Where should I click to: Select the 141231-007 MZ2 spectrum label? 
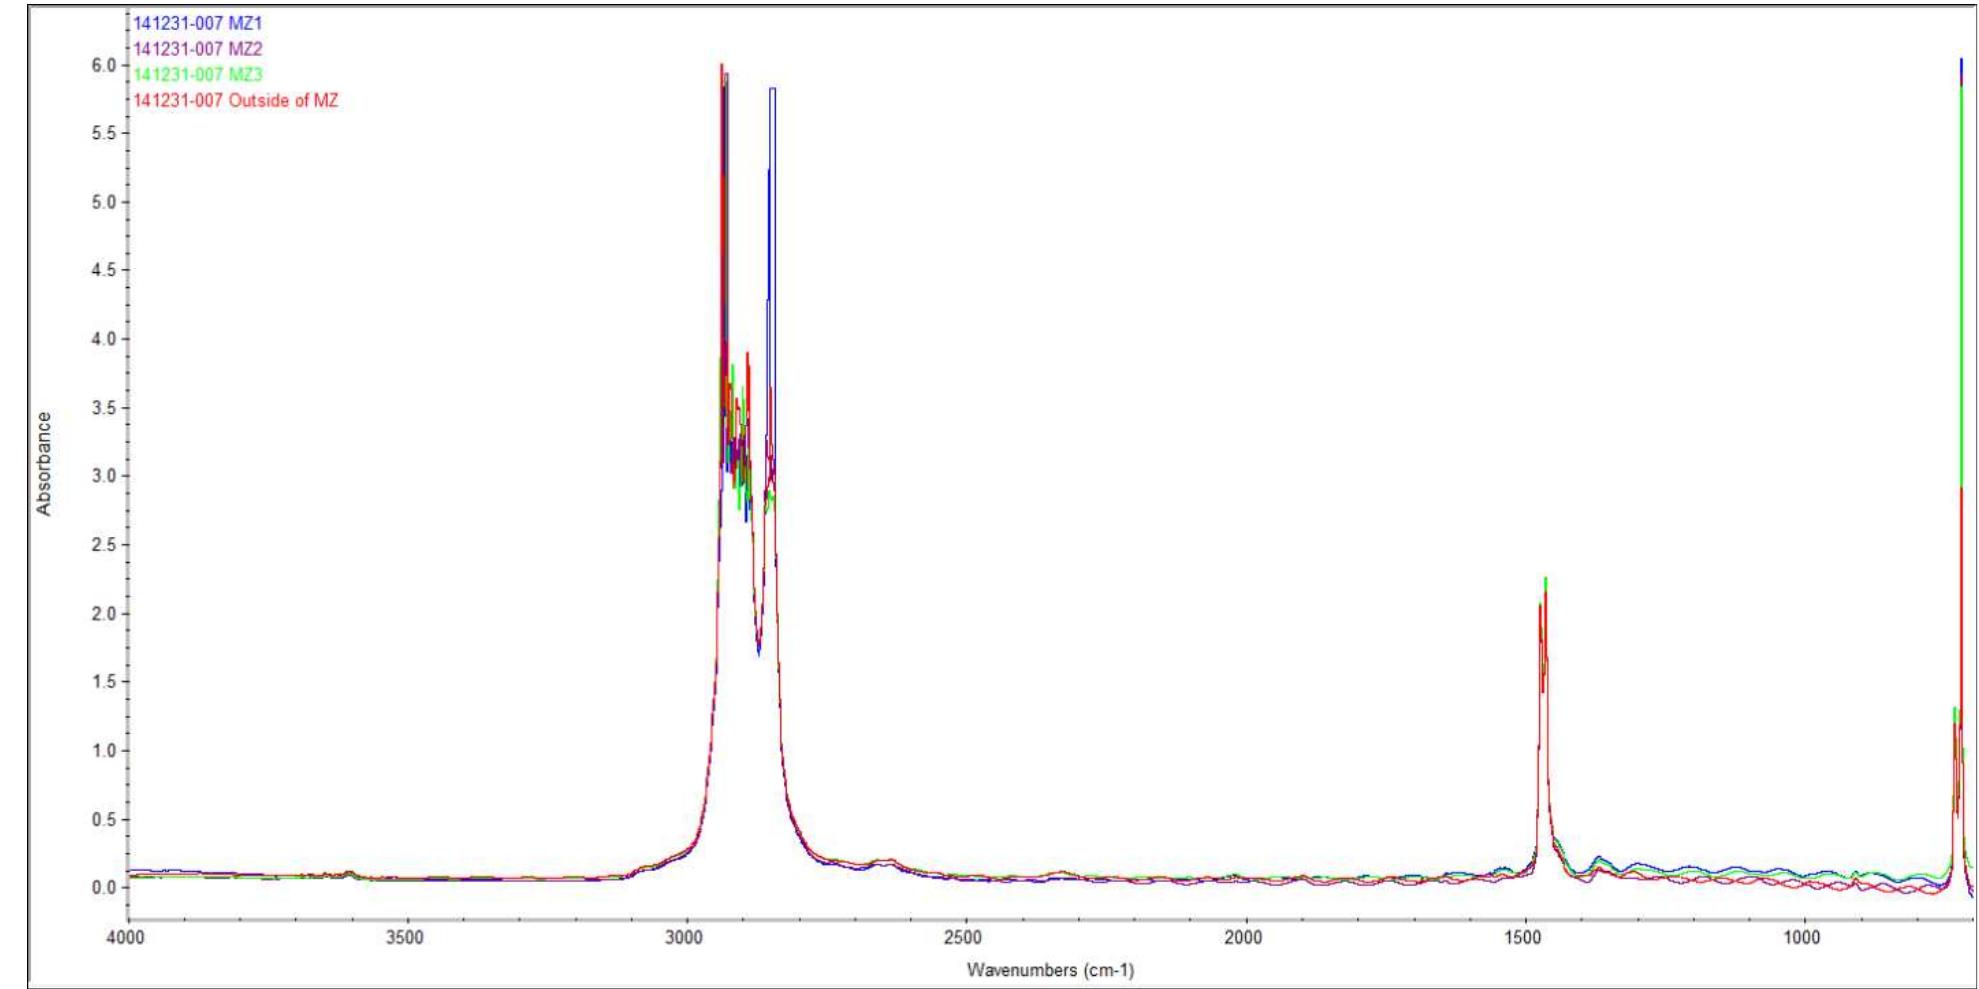[198, 49]
